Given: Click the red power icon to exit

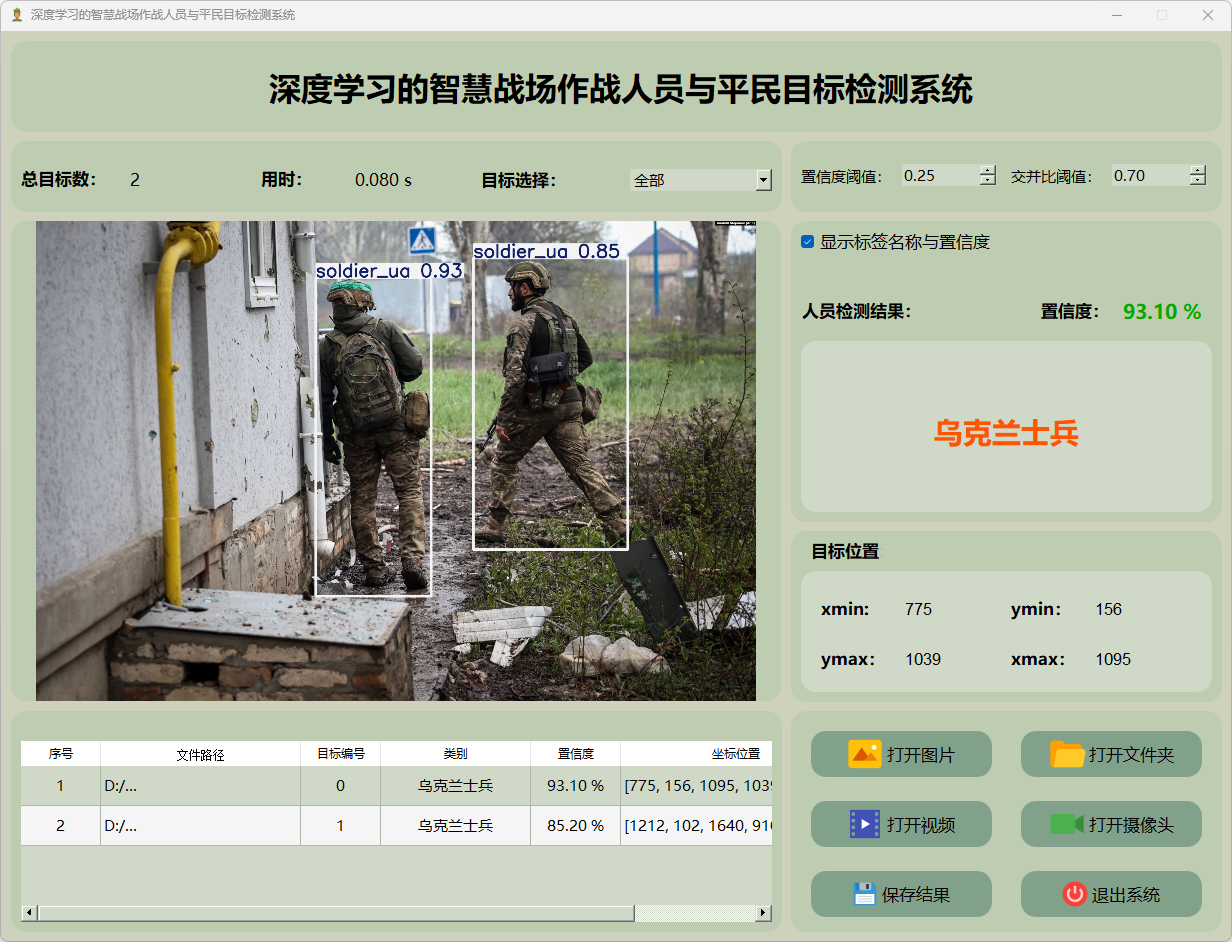Looking at the screenshot, I should click(x=1074, y=894).
